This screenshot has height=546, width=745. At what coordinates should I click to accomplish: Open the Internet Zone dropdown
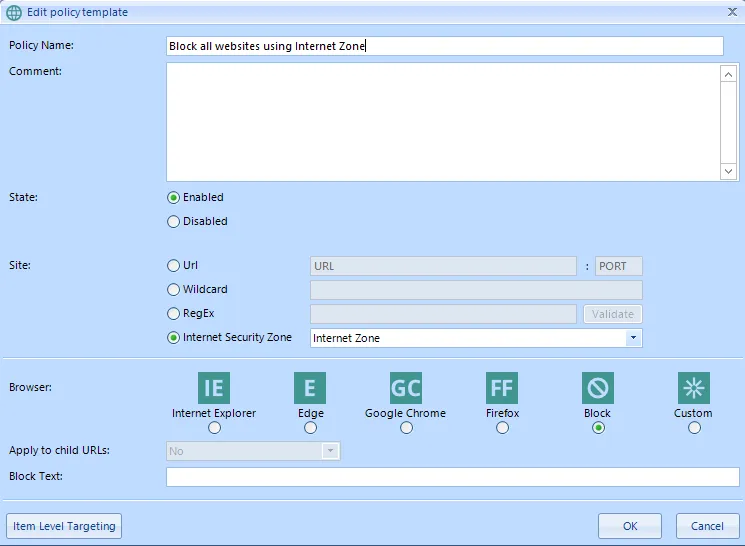tap(633, 339)
